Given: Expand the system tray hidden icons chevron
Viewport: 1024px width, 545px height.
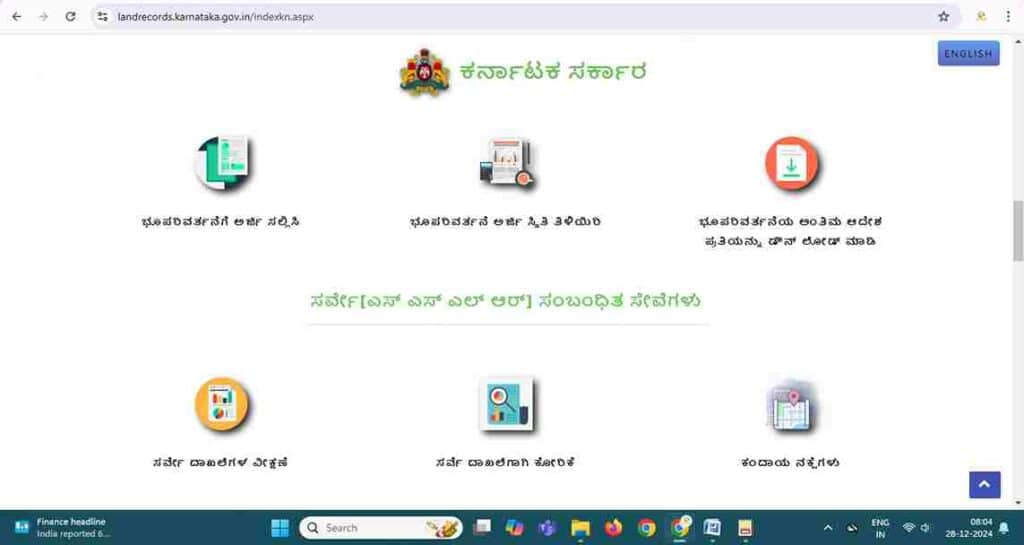Looking at the screenshot, I should 827,527.
